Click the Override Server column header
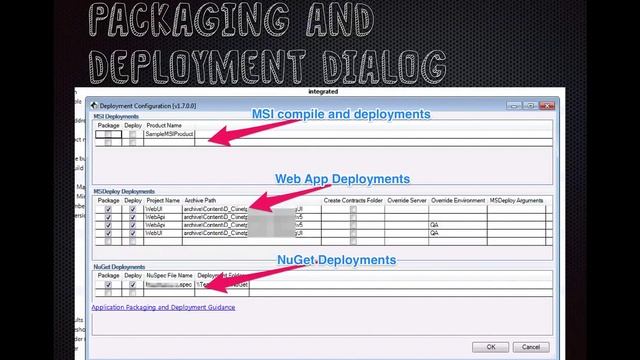The width and height of the screenshot is (640, 360). [407, 200]
